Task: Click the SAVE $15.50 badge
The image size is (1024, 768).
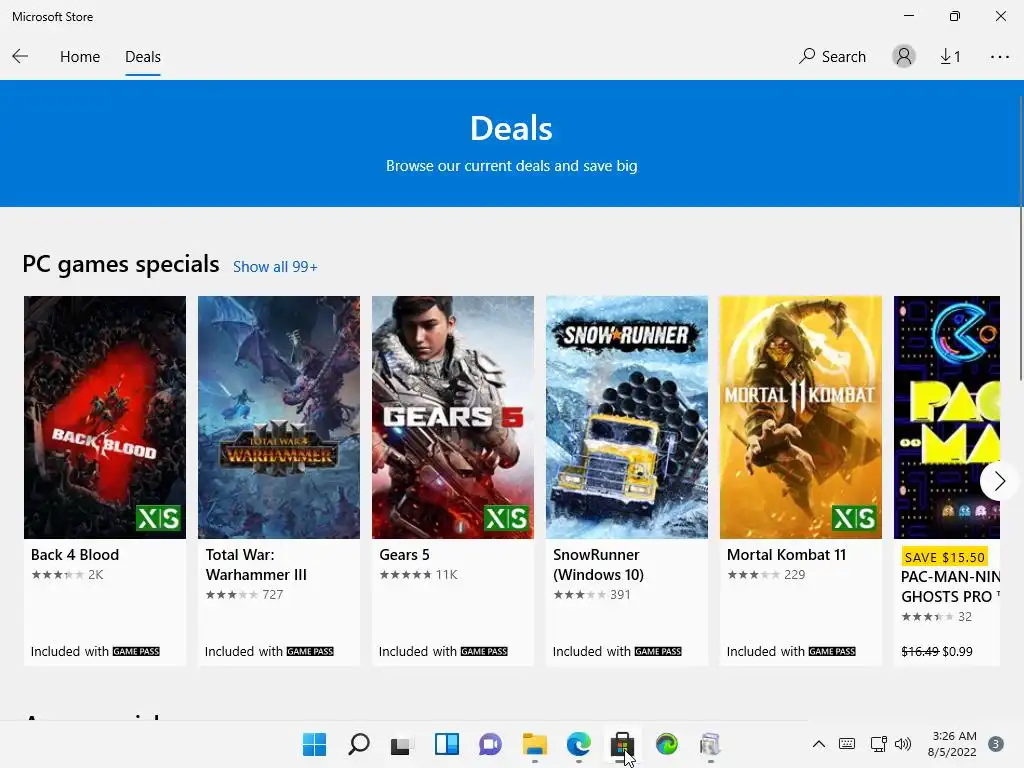Action: [x=944, y=557]
